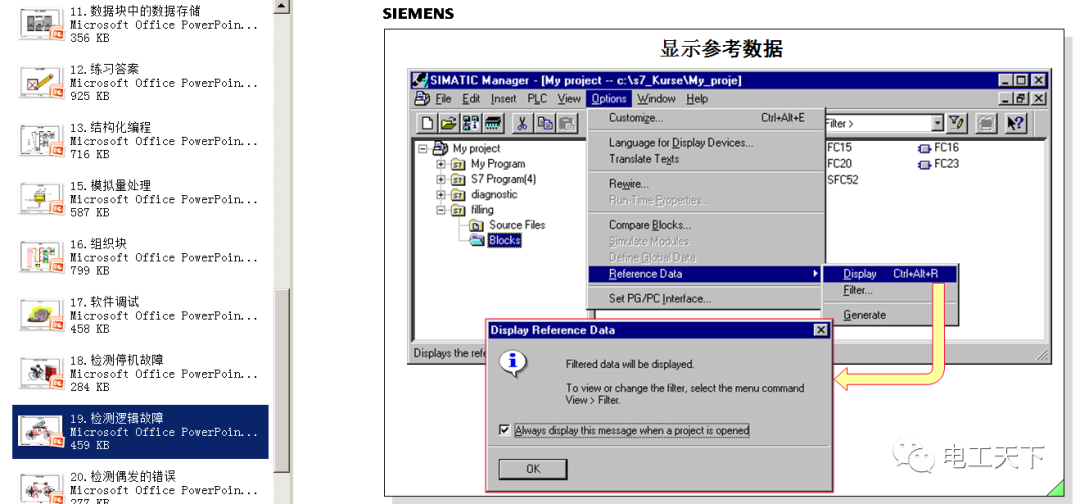The image size is (1080, 504).
Task: Click the project icon left of File menu
Action: pyautogui.click(x=422, y=99)
